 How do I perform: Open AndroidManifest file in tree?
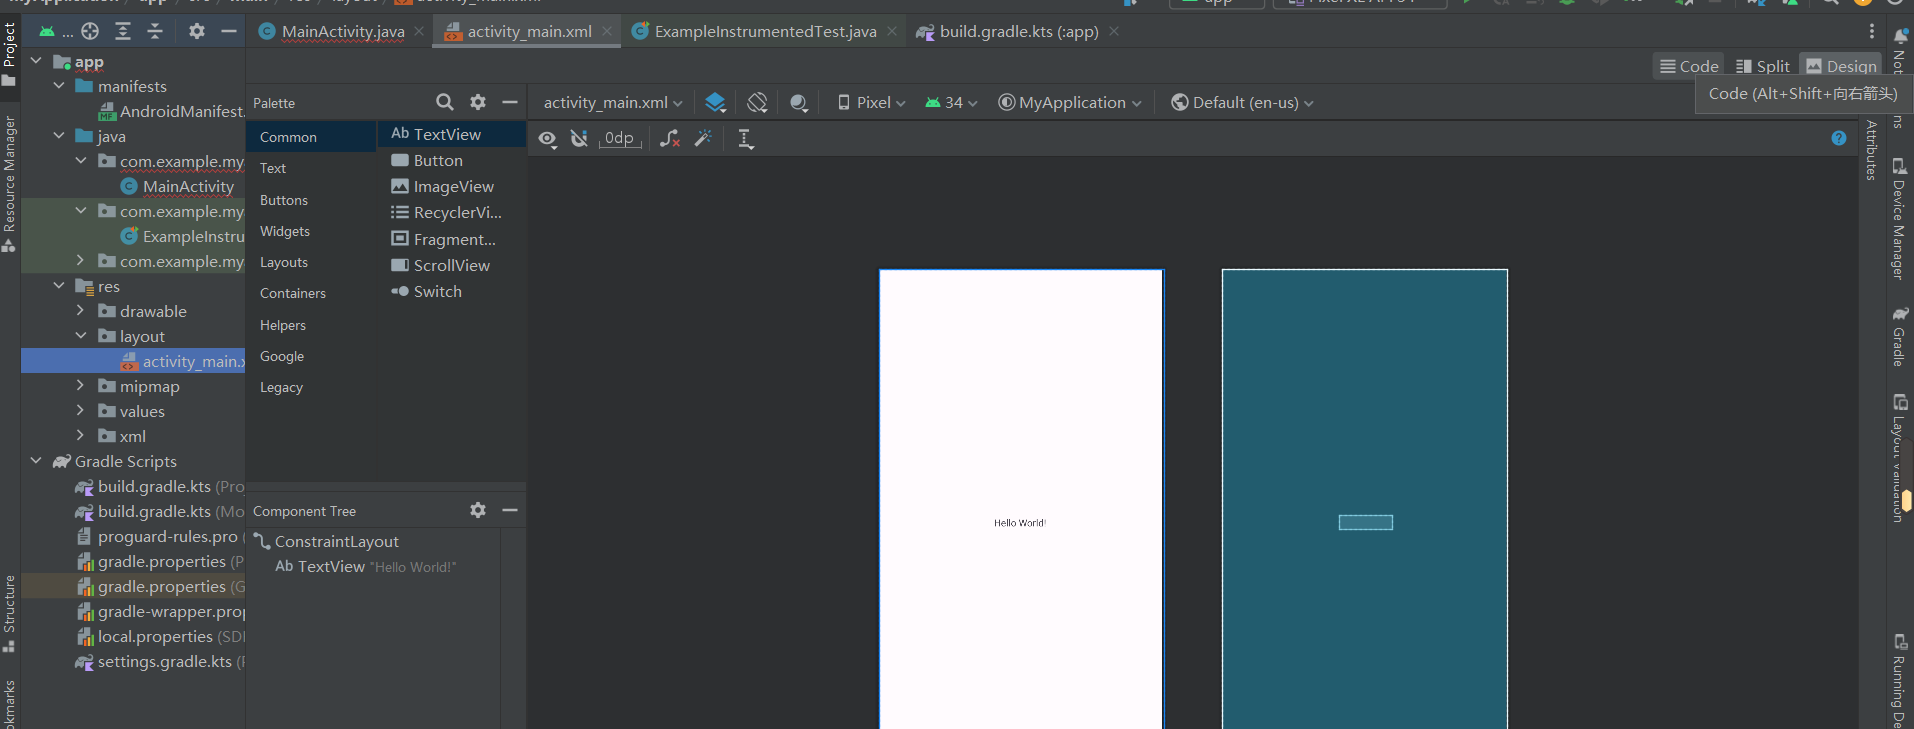[172, 111]
